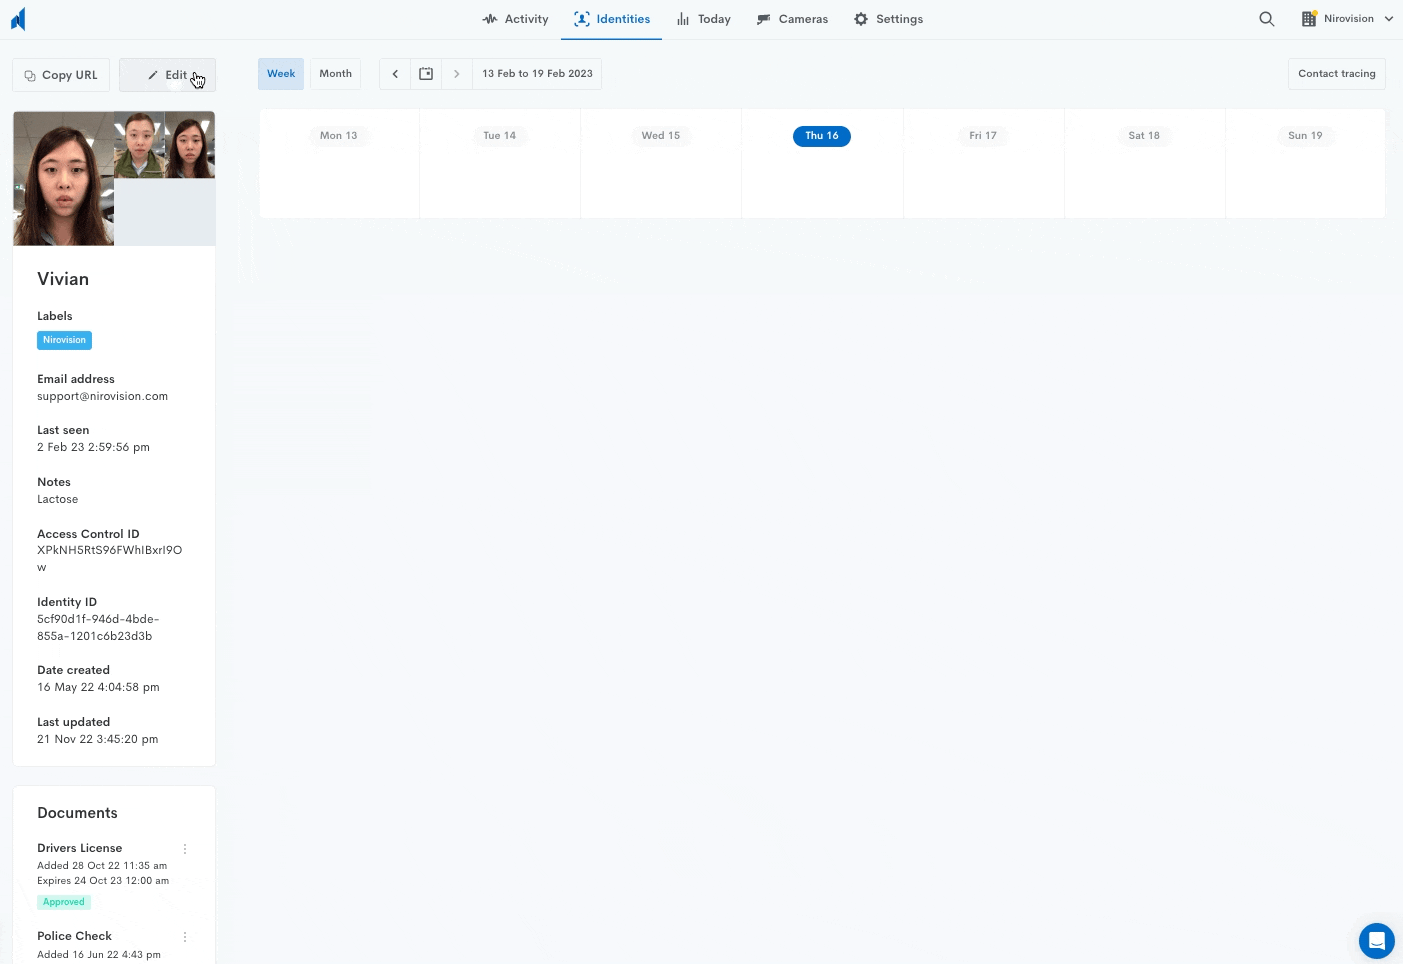Click the Access Control ID value
This screenshot has height=964, width=1403.
[109, 559]
